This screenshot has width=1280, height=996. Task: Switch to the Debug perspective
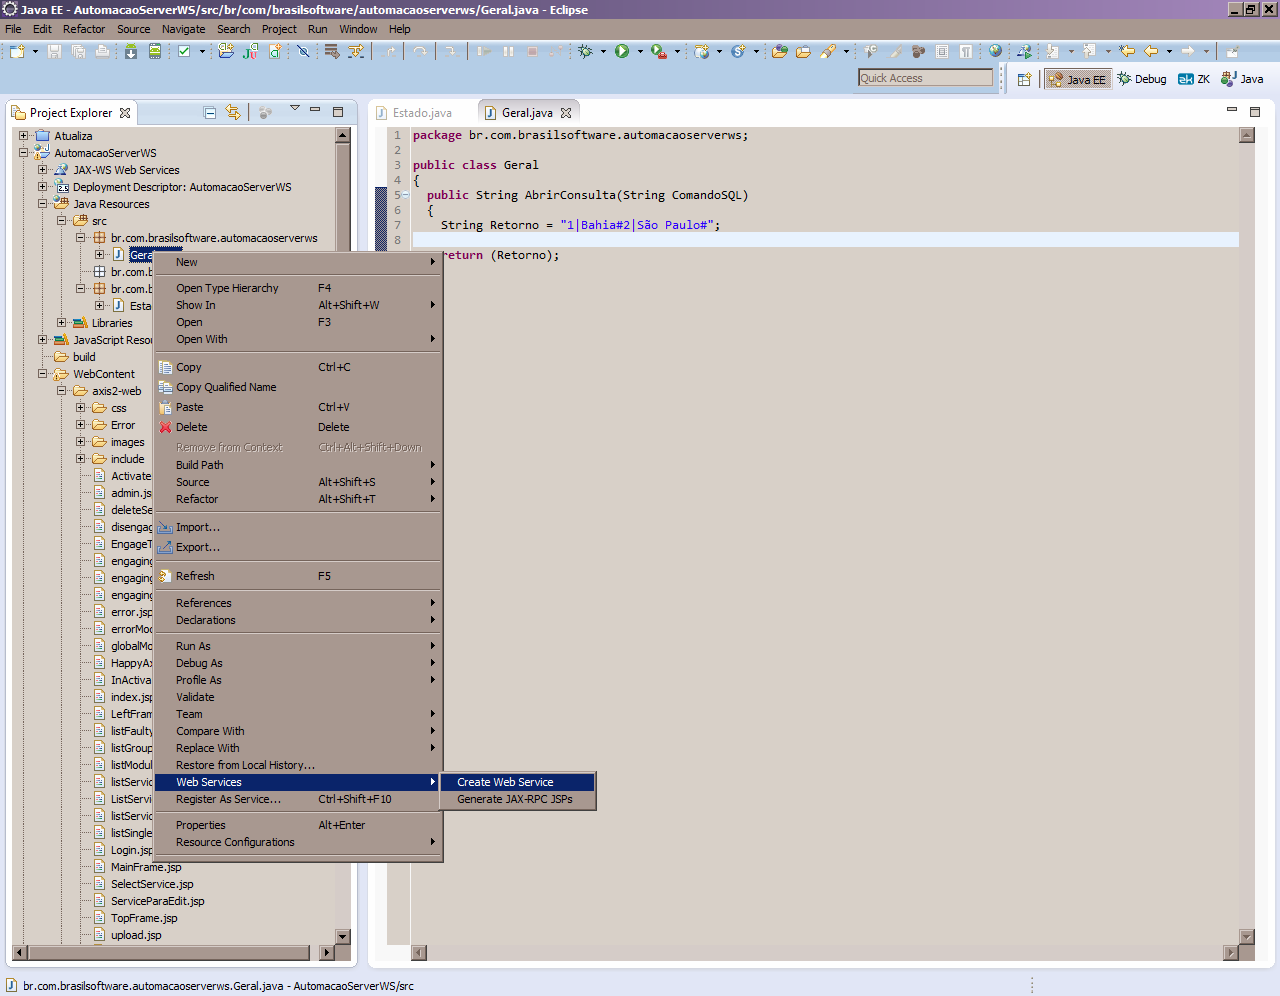(x=1142, y=79)
